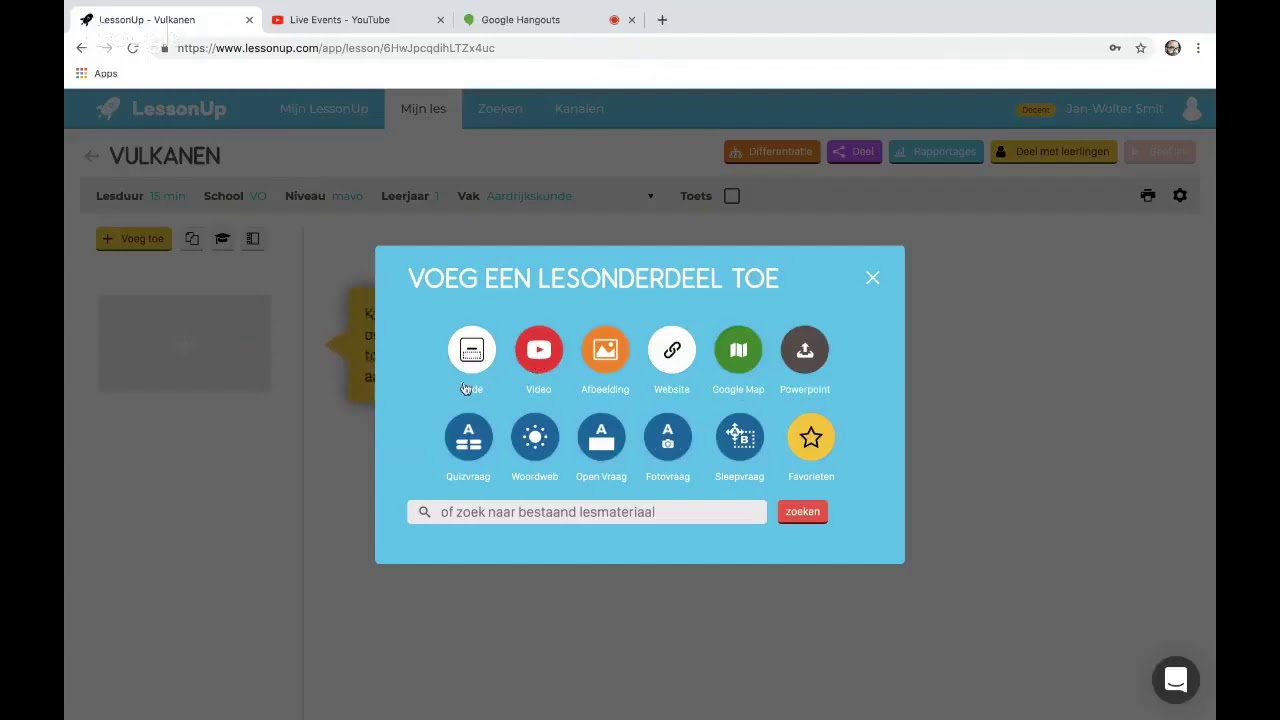Open the user profile avatar icon
Viewport: 1280px width, 720px height.
point(1191,109)
